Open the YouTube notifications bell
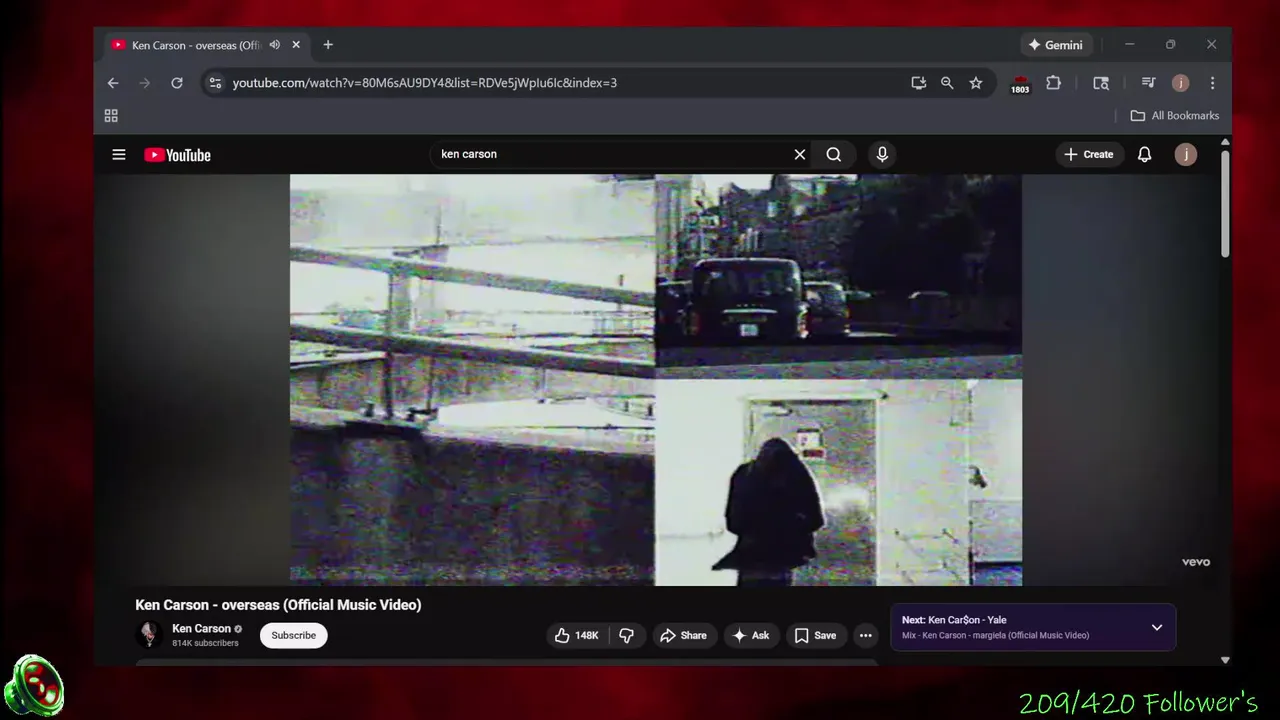The height and width of the screenshot is (720, 1280). 1144,154
